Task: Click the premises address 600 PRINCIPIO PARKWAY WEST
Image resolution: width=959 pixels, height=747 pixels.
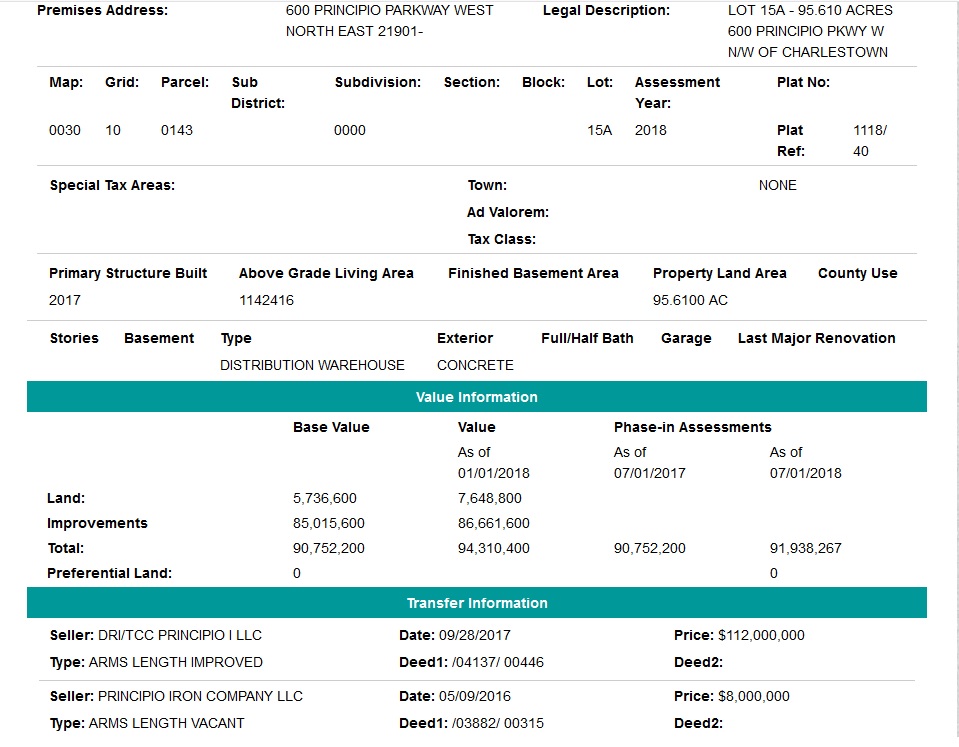Action: pyautogui.click(x=389, y=10)
